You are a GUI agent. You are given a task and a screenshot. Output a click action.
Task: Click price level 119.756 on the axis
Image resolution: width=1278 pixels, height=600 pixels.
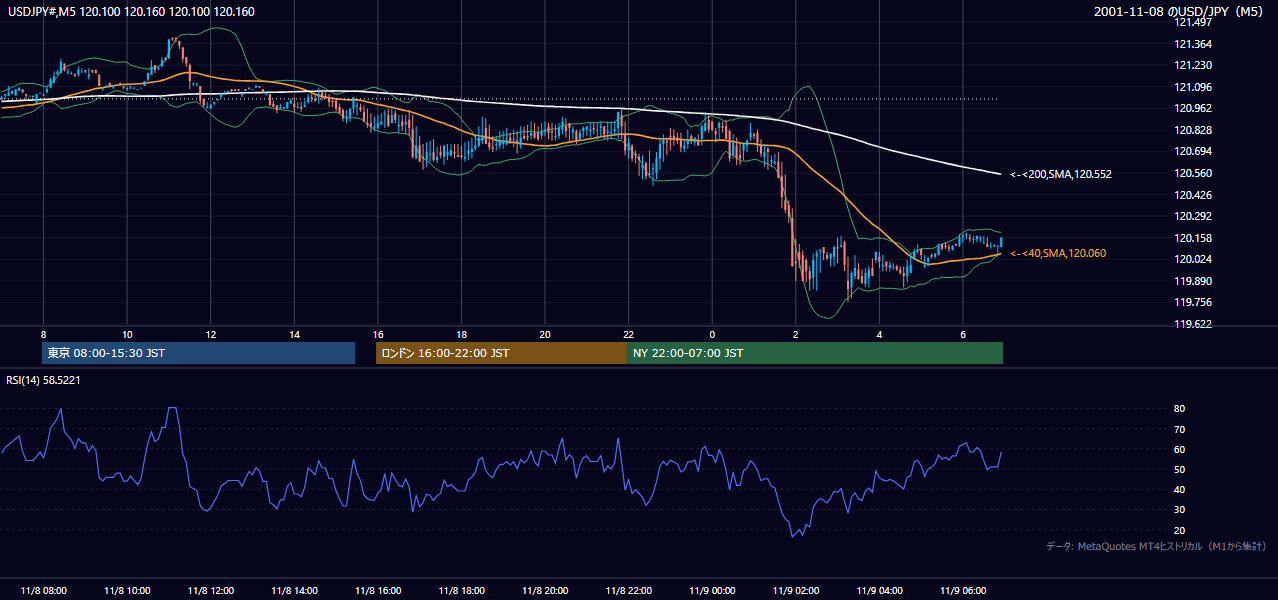point(1191,302)
